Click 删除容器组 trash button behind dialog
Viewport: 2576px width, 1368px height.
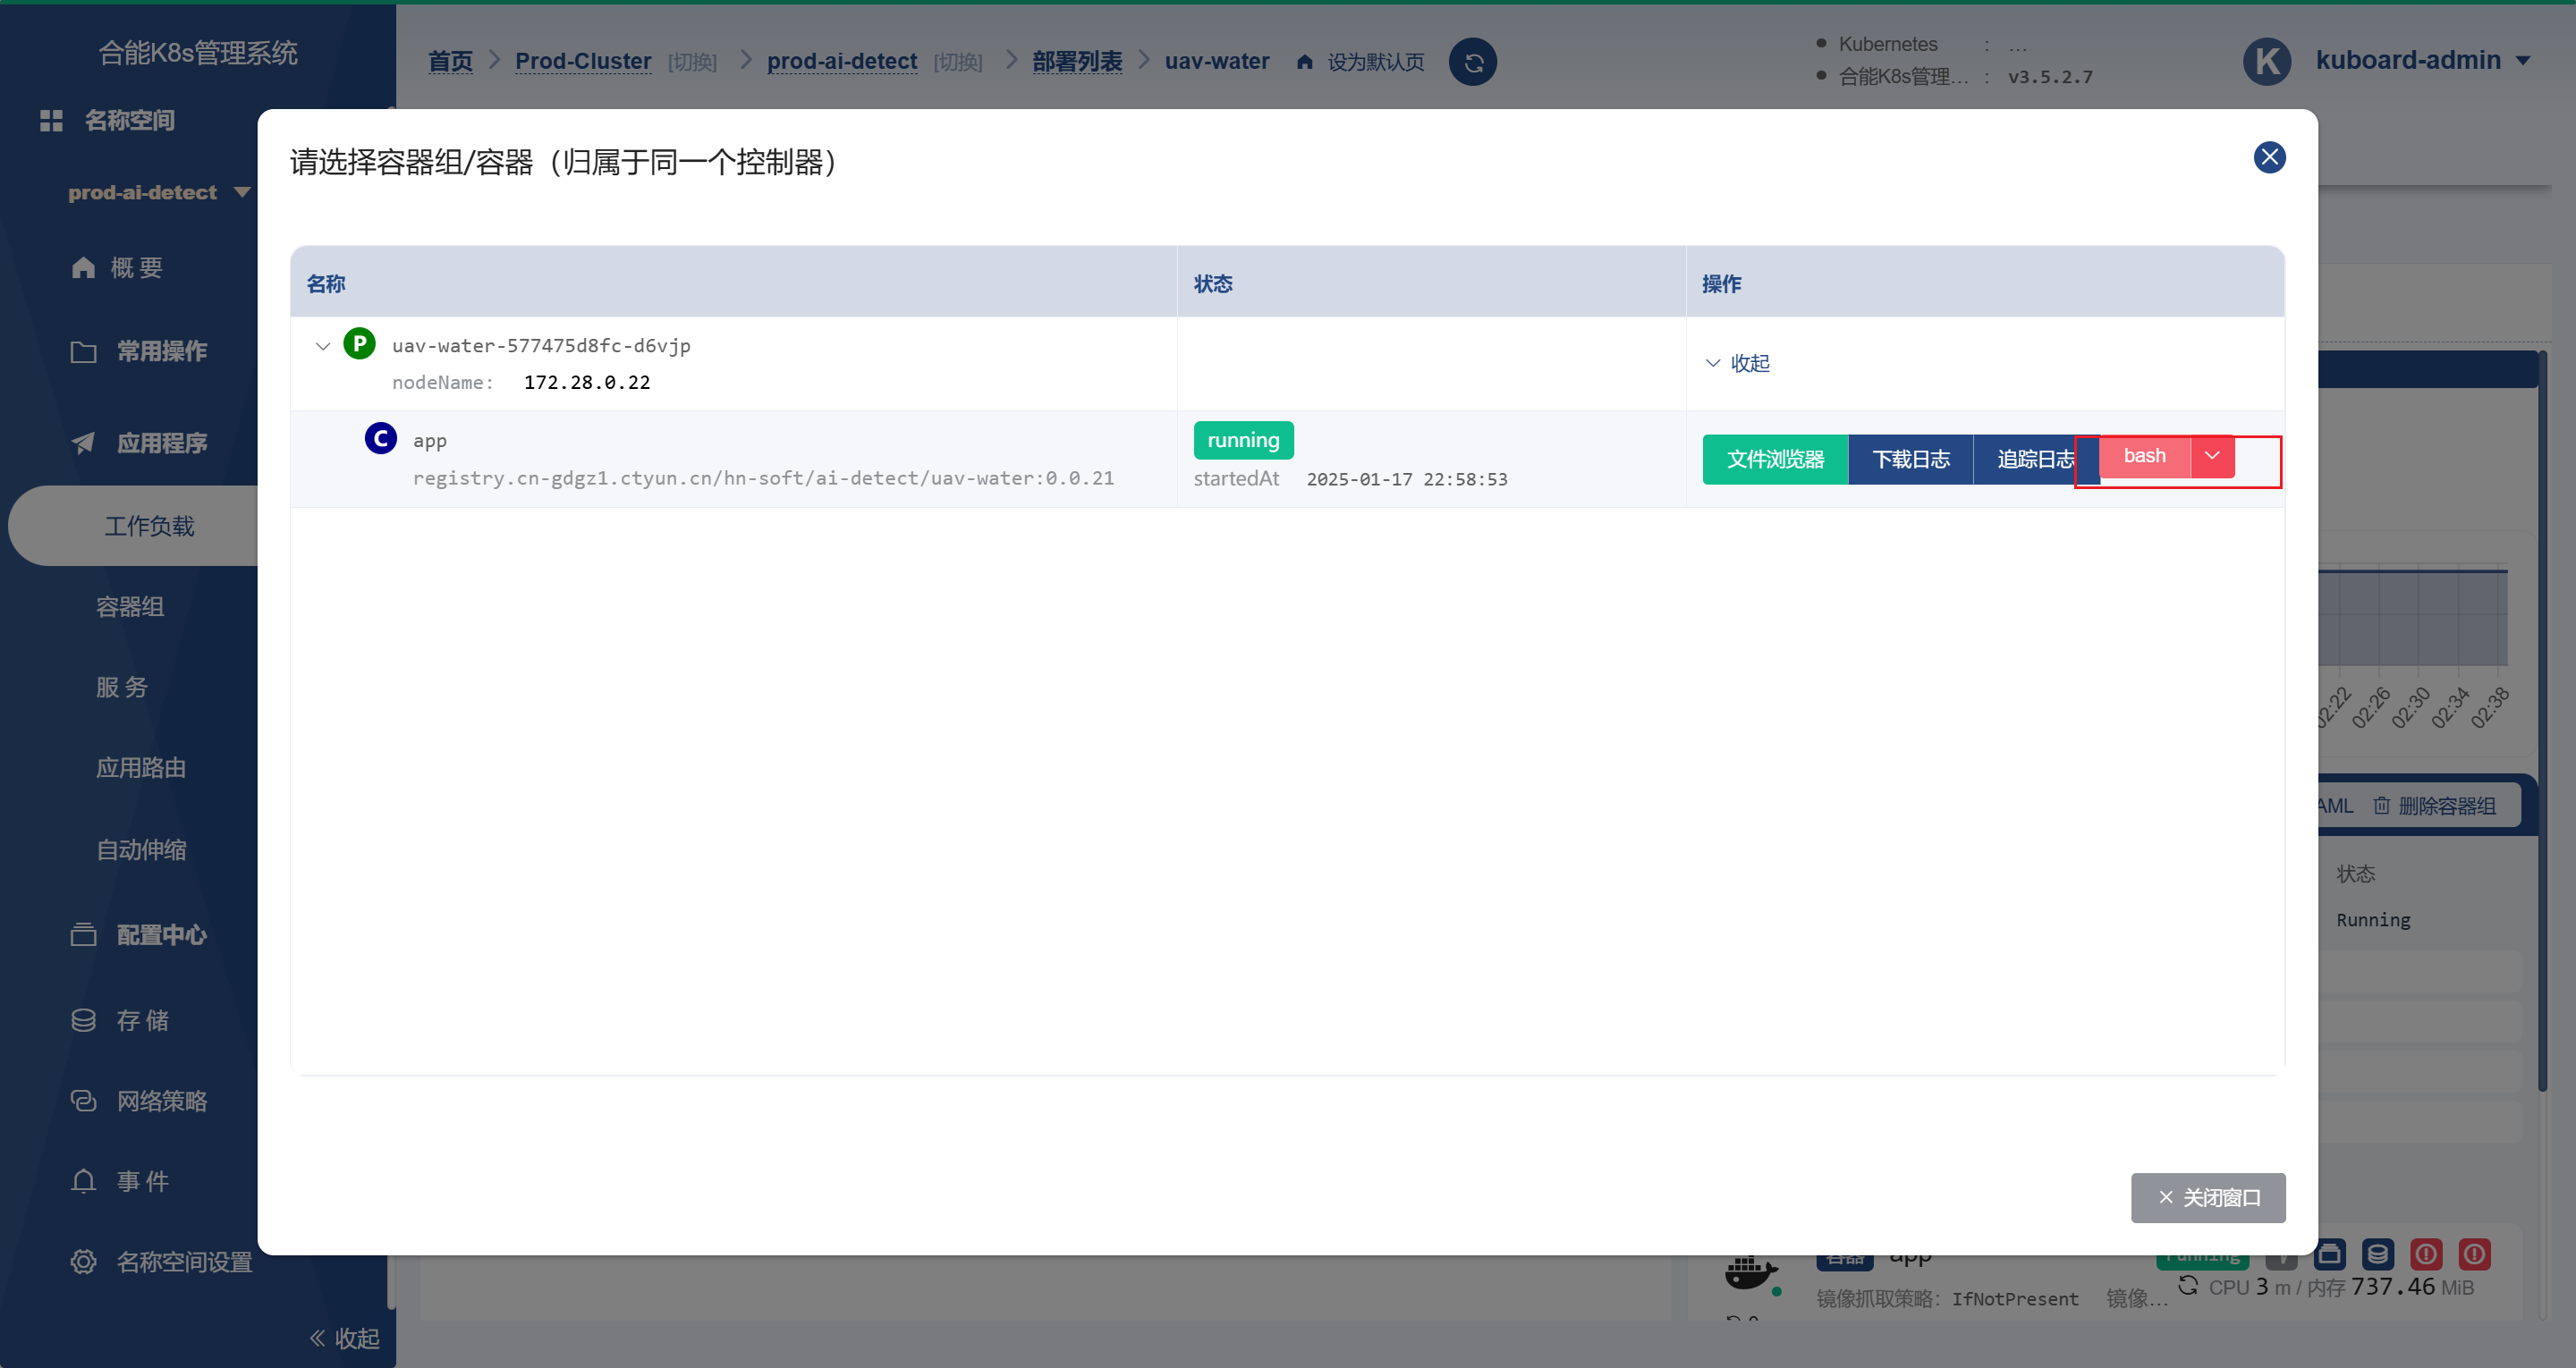(x=2434, y=806)
